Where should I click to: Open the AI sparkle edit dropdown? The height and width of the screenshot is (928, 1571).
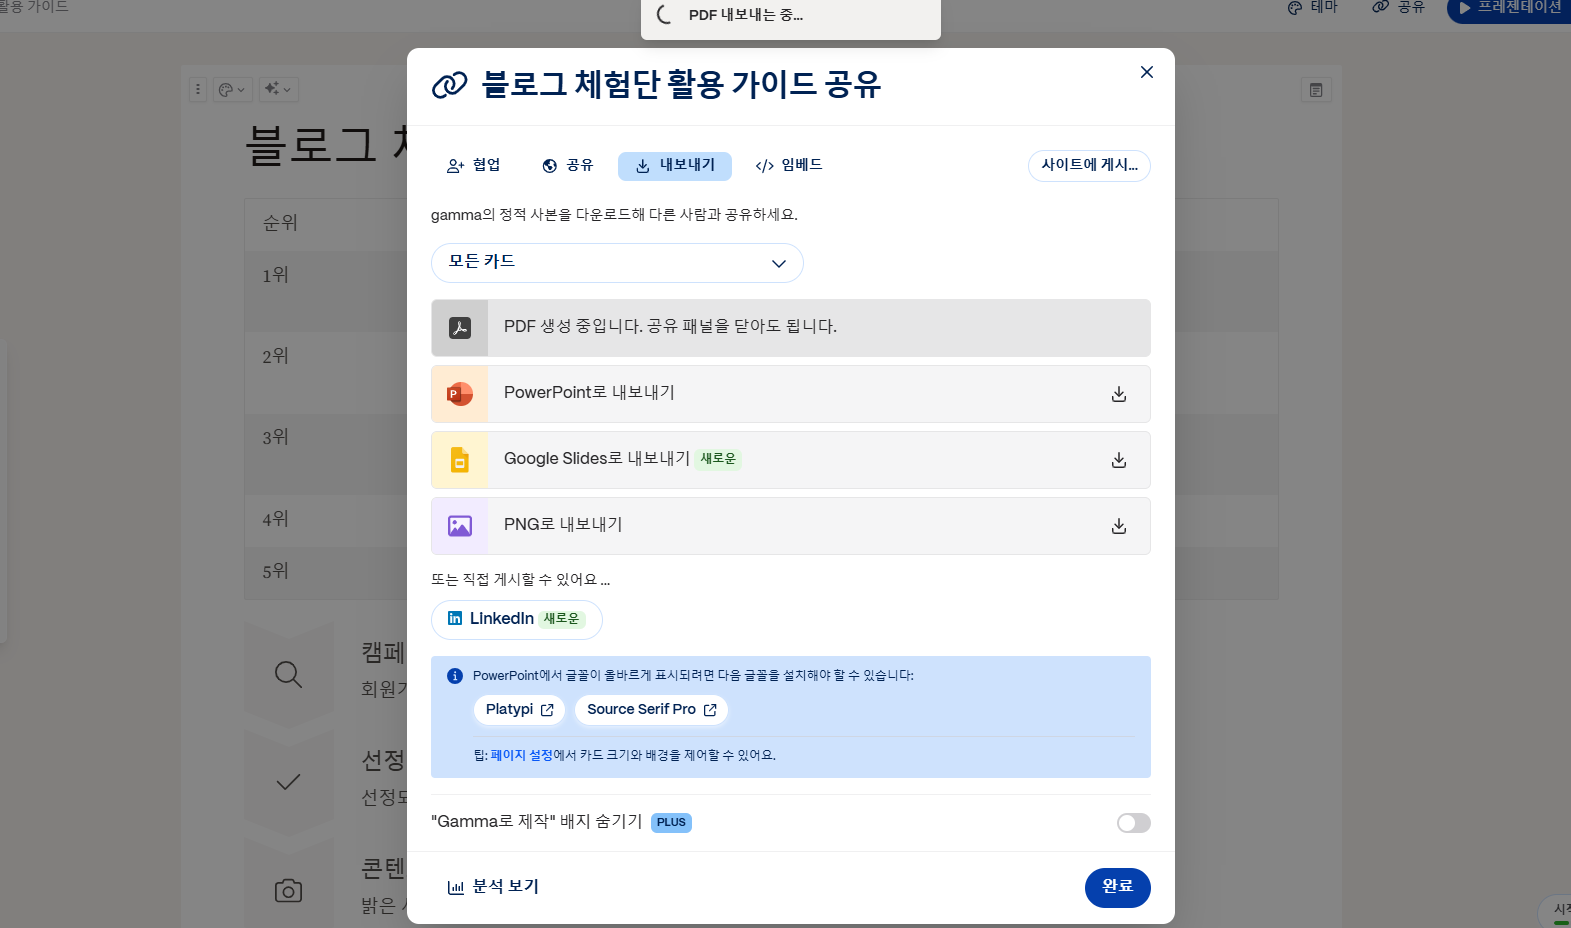tap(278, 89)
